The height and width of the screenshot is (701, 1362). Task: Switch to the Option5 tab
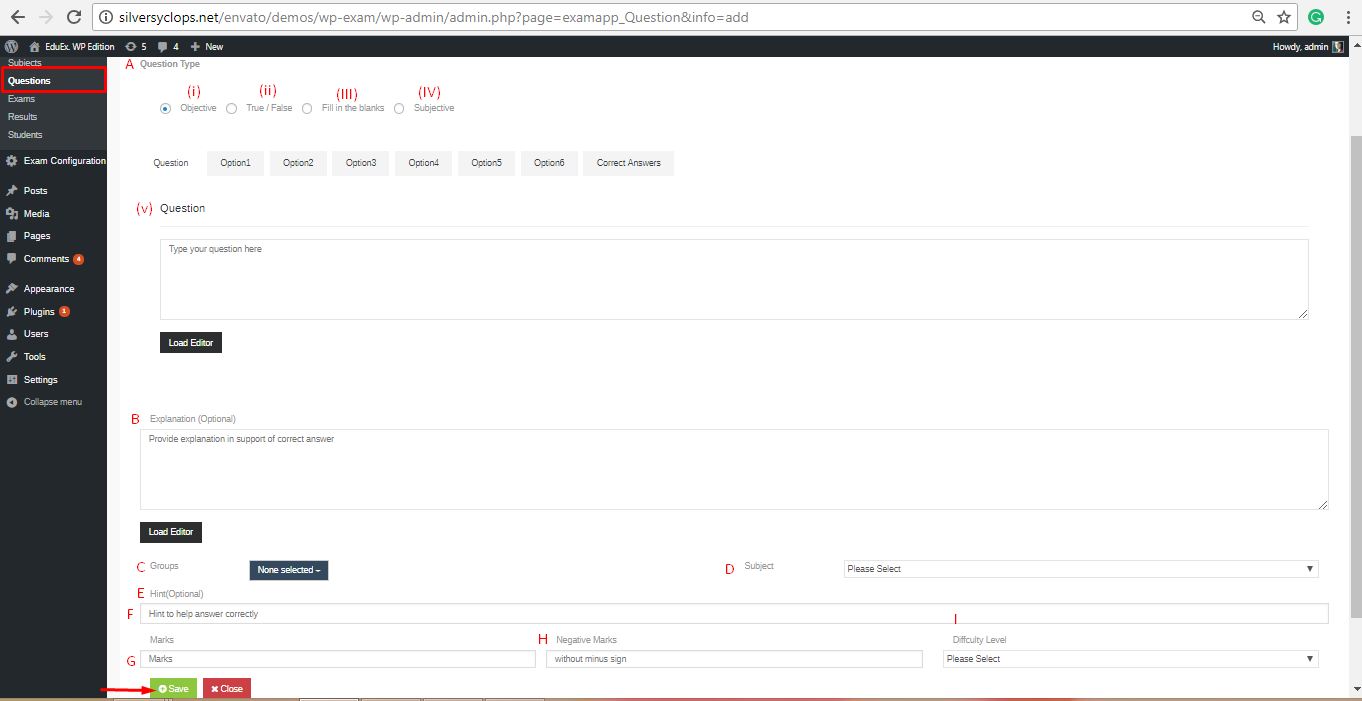pos(486,163)
